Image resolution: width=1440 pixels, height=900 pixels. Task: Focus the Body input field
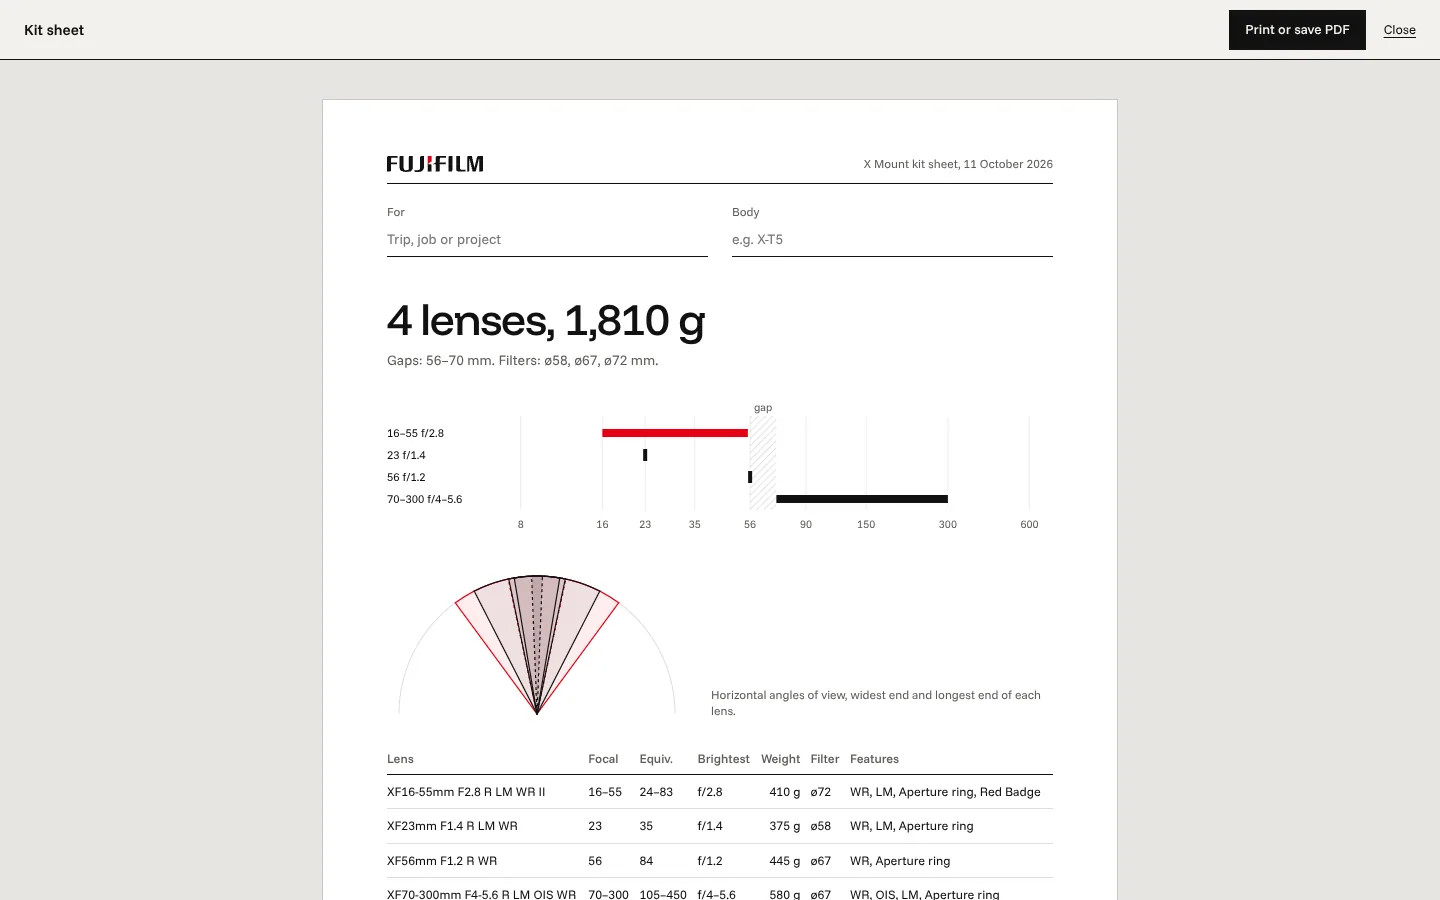coord(892,240)
